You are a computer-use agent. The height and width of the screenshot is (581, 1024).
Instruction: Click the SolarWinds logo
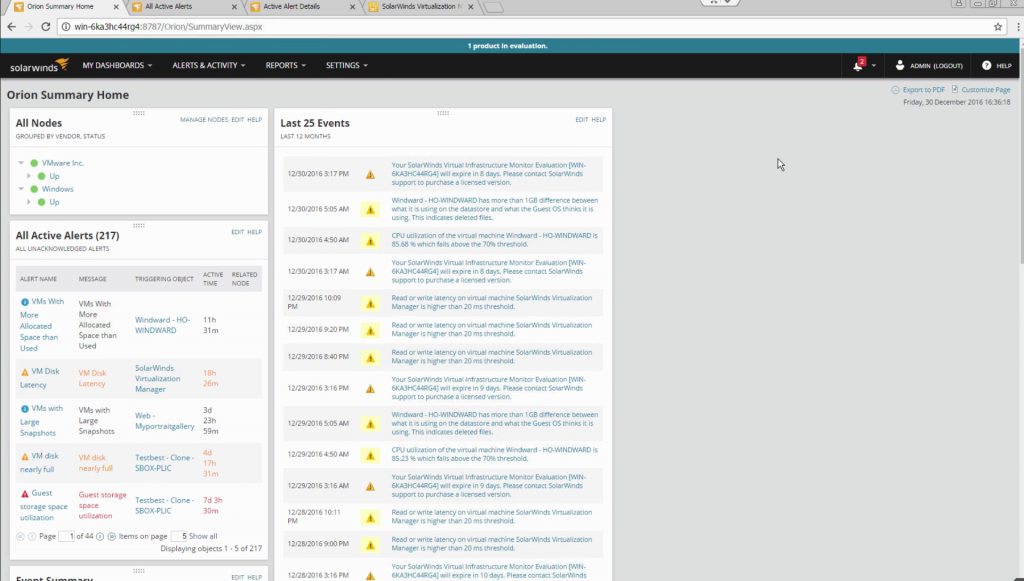pos(39,65)
